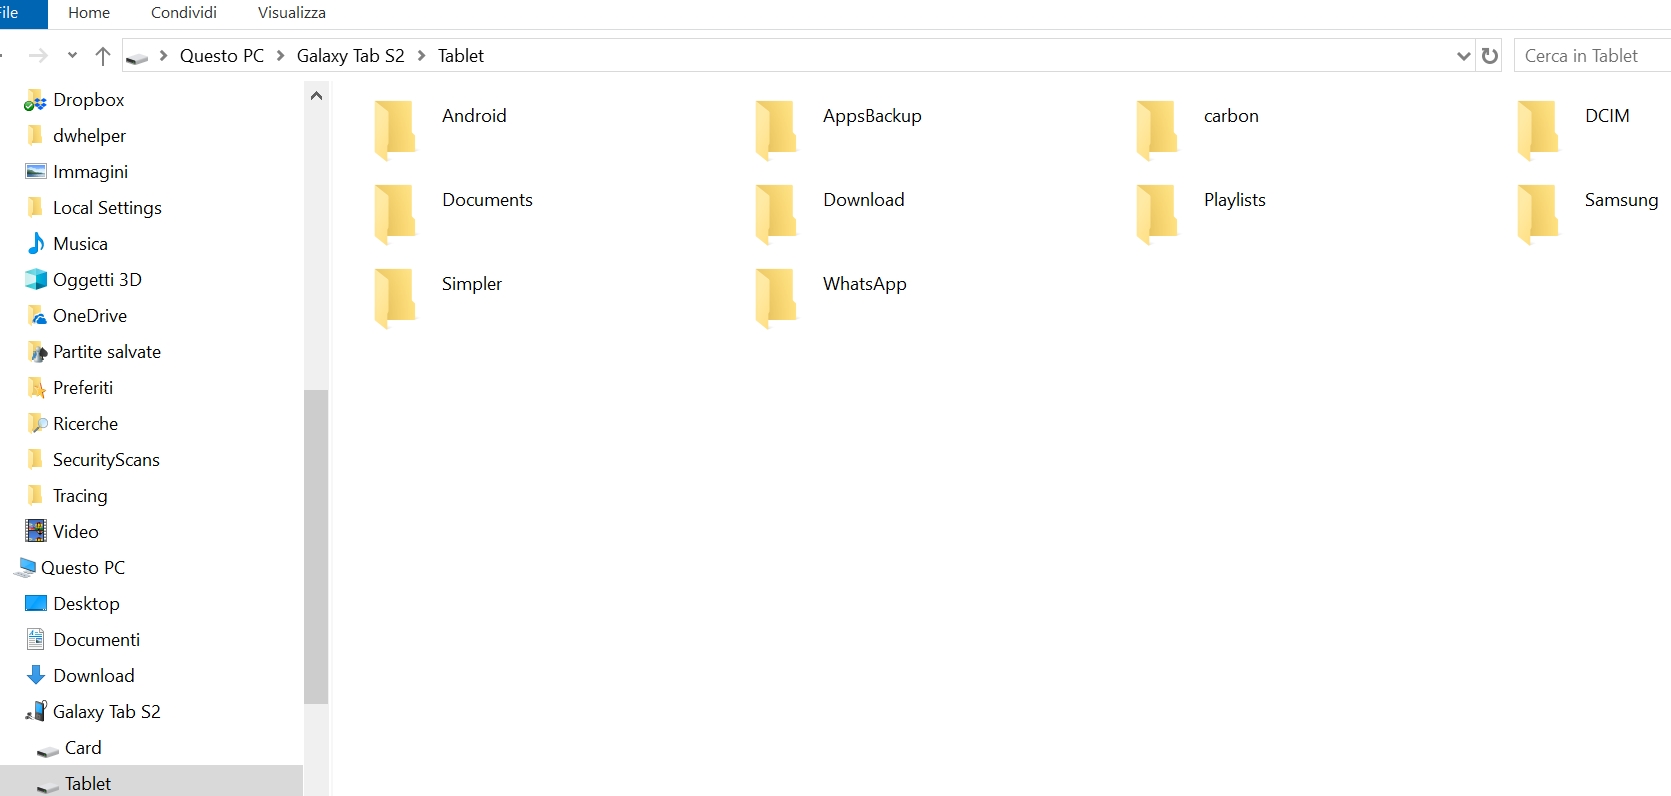Open the AppsBackup folder icon
Viewport: 1671px width, 796px height.
coord(776,130)
